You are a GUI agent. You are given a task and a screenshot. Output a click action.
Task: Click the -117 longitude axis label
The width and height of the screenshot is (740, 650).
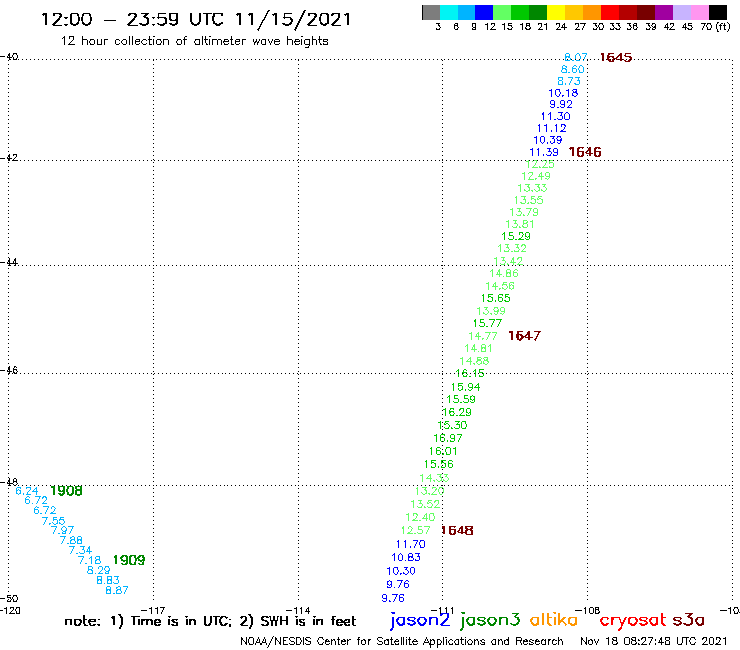[x=153, y=610]
